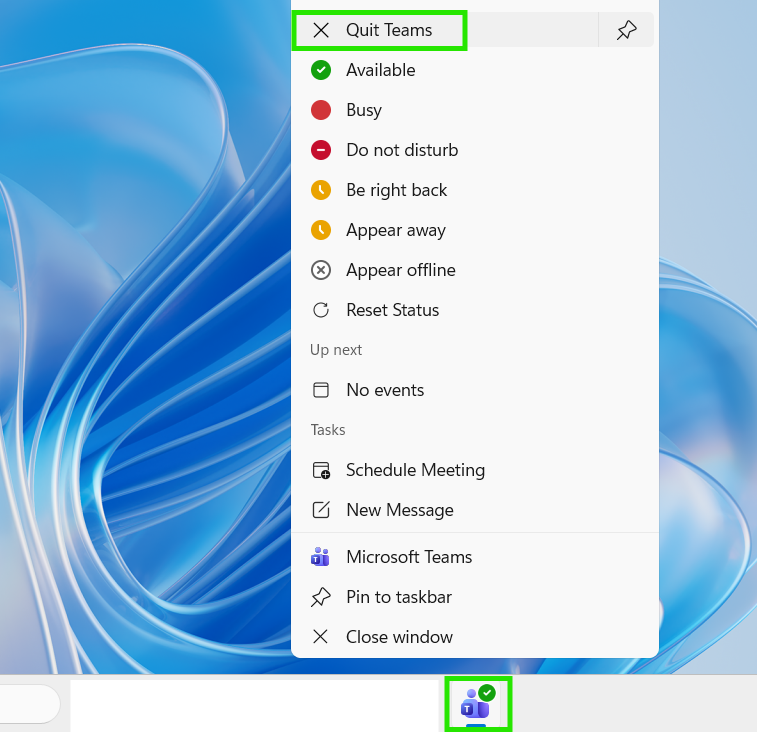Image resolution: width=757 pixels, height=732 pixels.
Task: Launch Microsoft Teams from the jump list
Action: click(x=475, y=557)
